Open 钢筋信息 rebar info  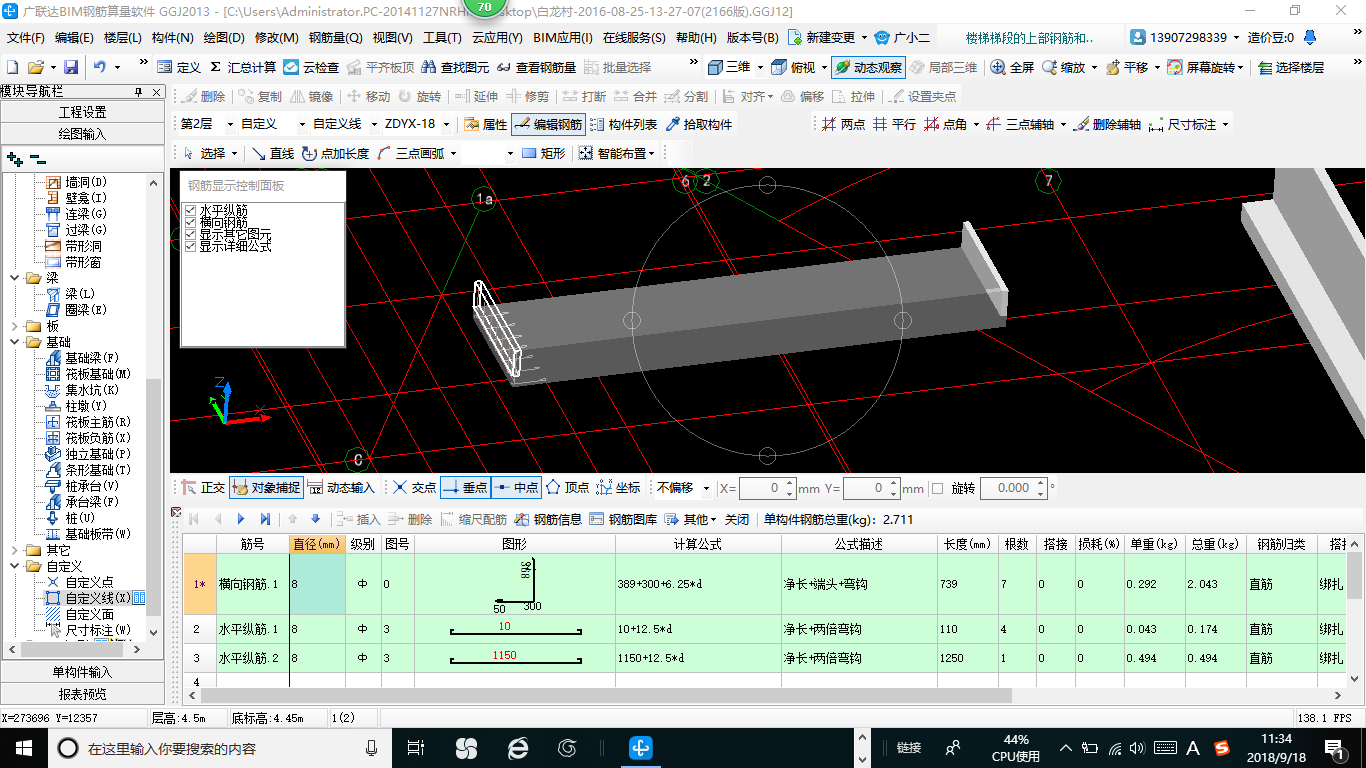coord(548,519)
